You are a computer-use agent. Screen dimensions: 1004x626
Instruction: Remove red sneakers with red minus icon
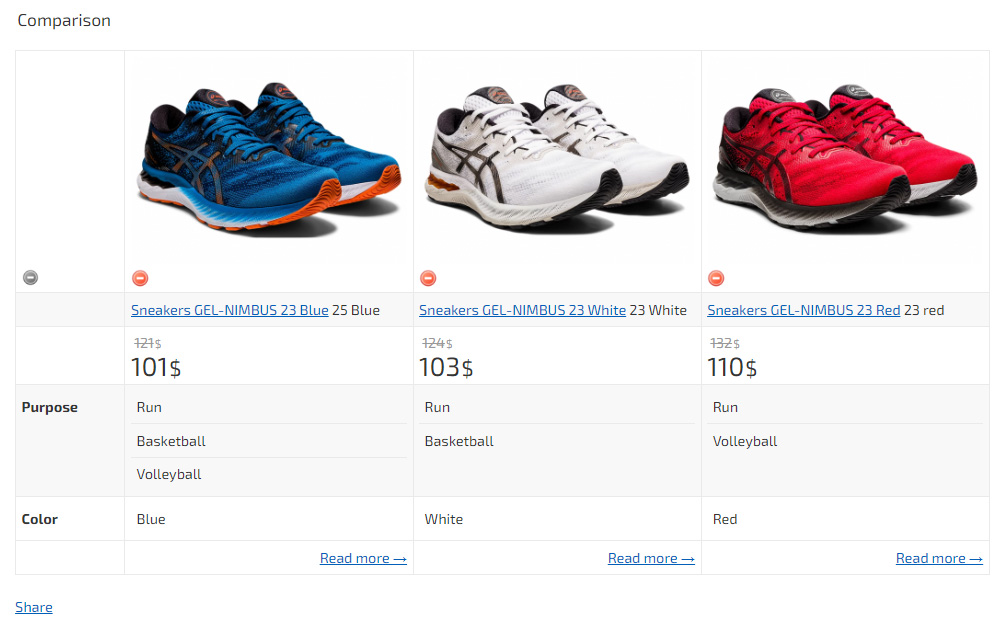pyautogui.click(x=716, y=278)
